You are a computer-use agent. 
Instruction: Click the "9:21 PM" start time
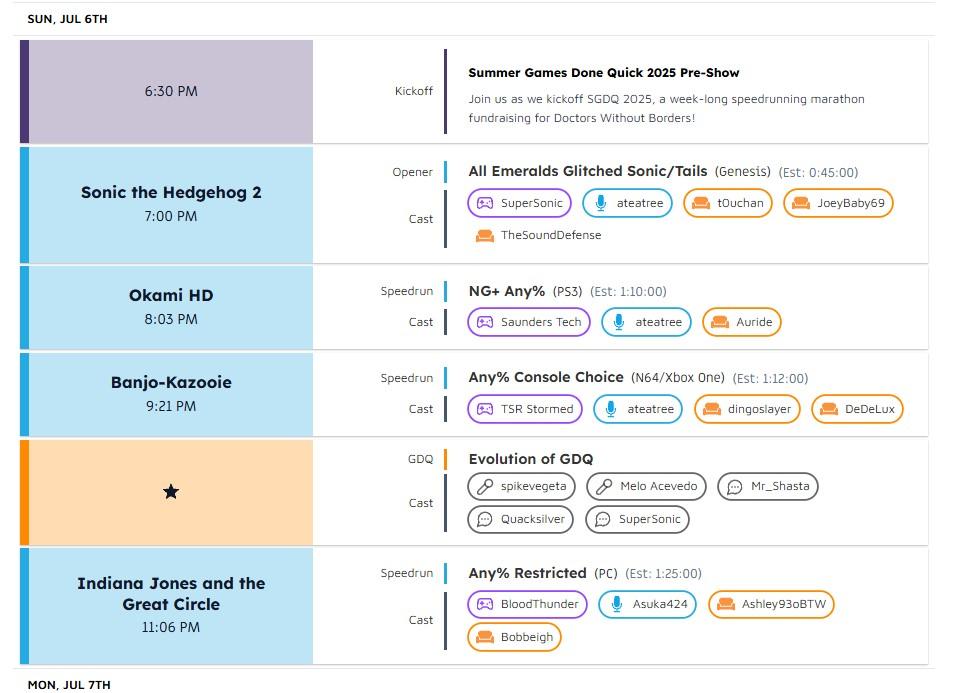pos(171,407)
